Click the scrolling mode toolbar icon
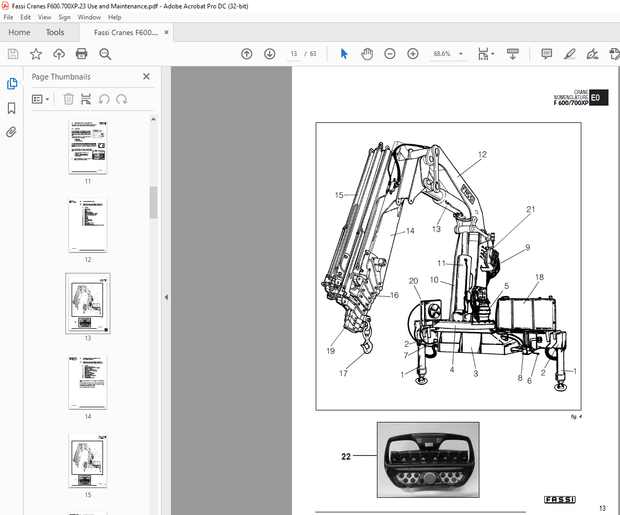620x515 pixels. (x=513, y=54)
